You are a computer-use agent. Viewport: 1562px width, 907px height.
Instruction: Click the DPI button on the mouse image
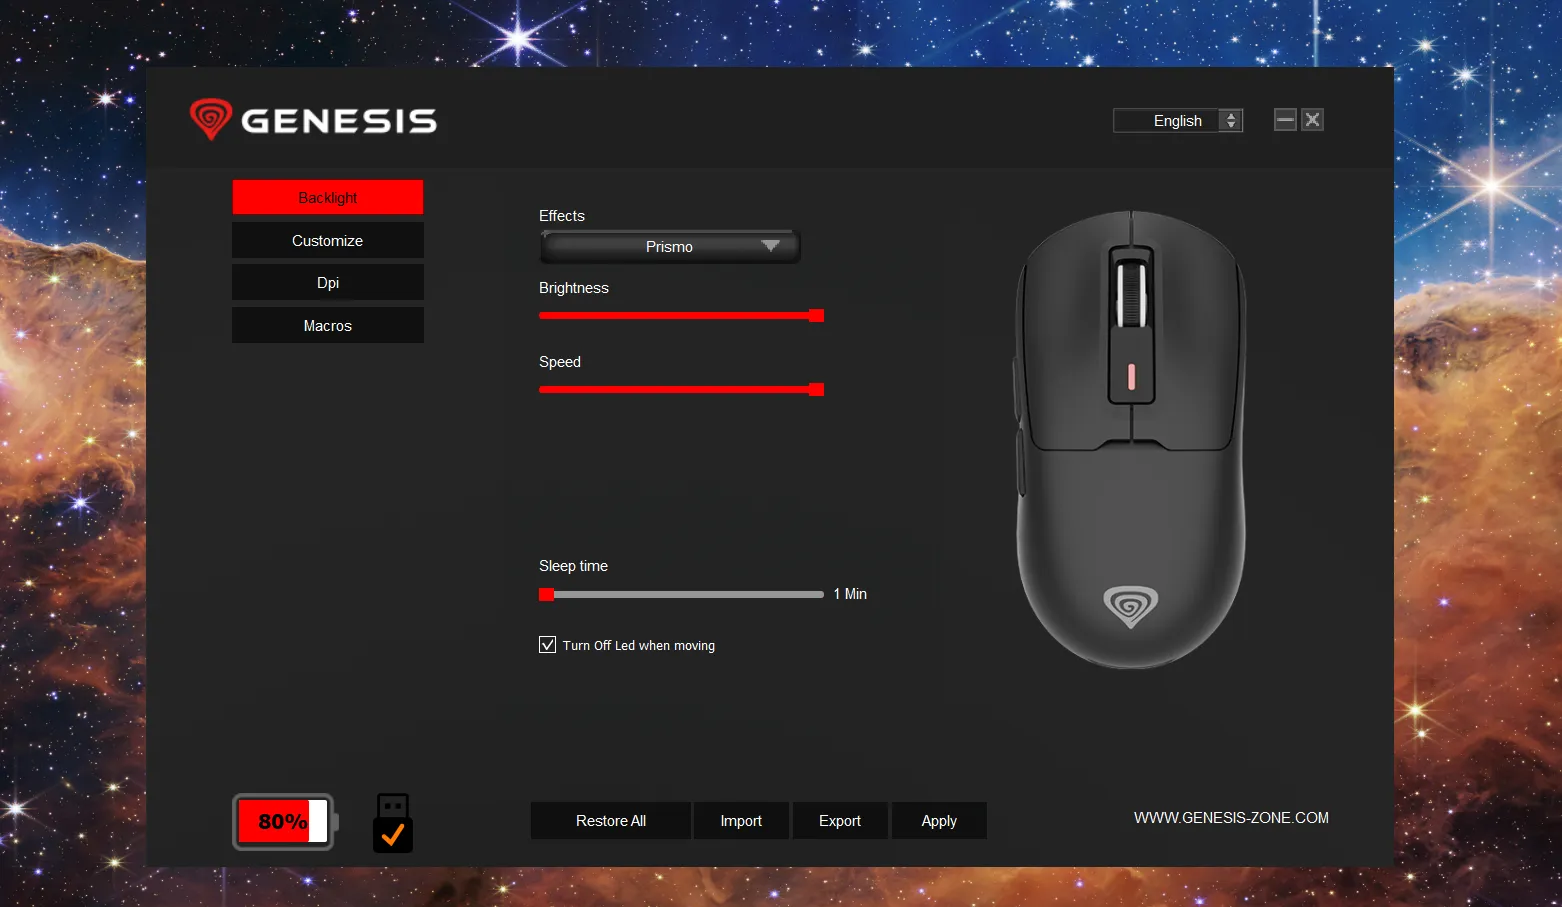click(1132, 376)
